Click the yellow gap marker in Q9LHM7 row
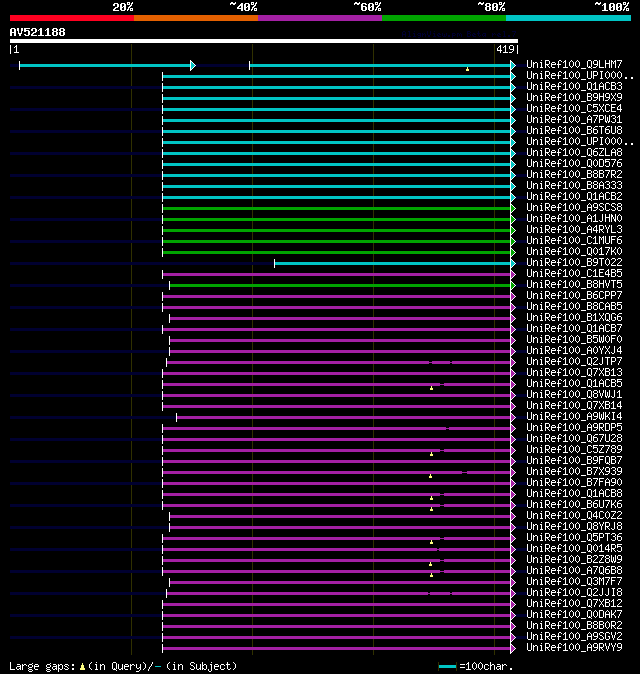The width and height of the screenshot is (640, 674). click(467, 69)
